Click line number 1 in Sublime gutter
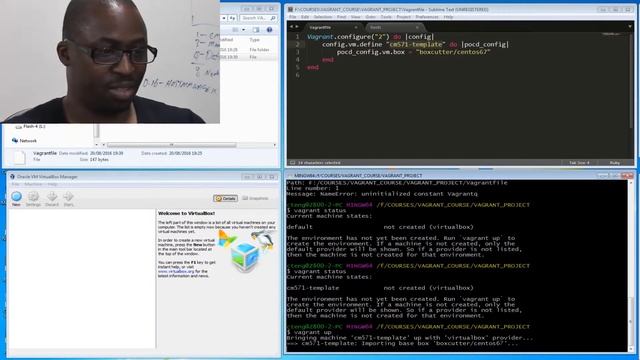 coord(297,37)
